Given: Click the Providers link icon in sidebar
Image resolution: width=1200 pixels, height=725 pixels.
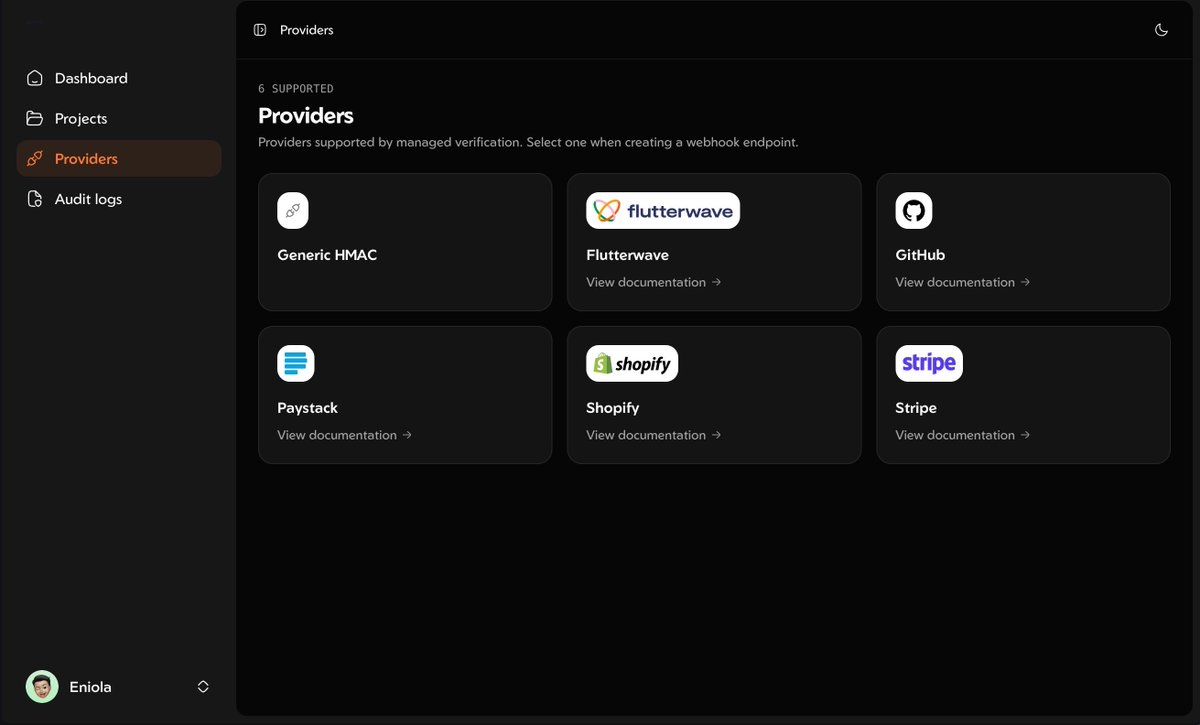Looking at the screenshot, I should pyautogui.click(x=35, y=159).
